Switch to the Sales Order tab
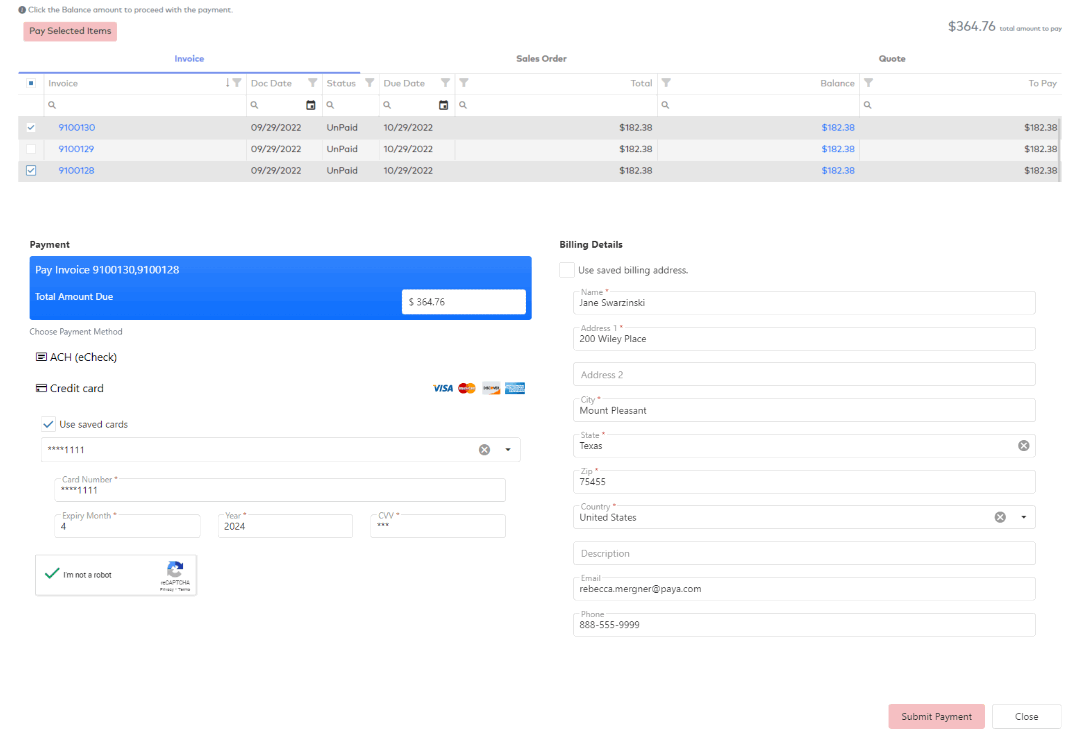This screenshot has height=741, width=1068. [541, 59]
